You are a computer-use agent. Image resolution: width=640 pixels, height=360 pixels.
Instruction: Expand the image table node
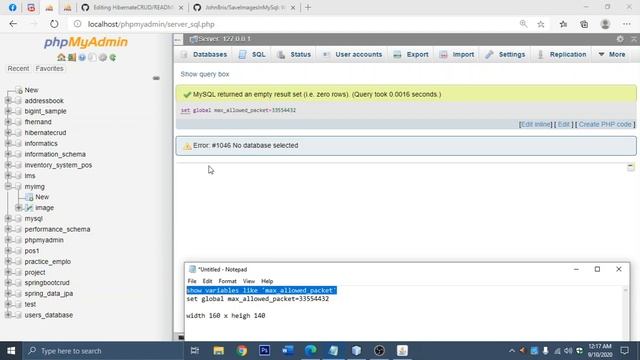coord(18,208)
